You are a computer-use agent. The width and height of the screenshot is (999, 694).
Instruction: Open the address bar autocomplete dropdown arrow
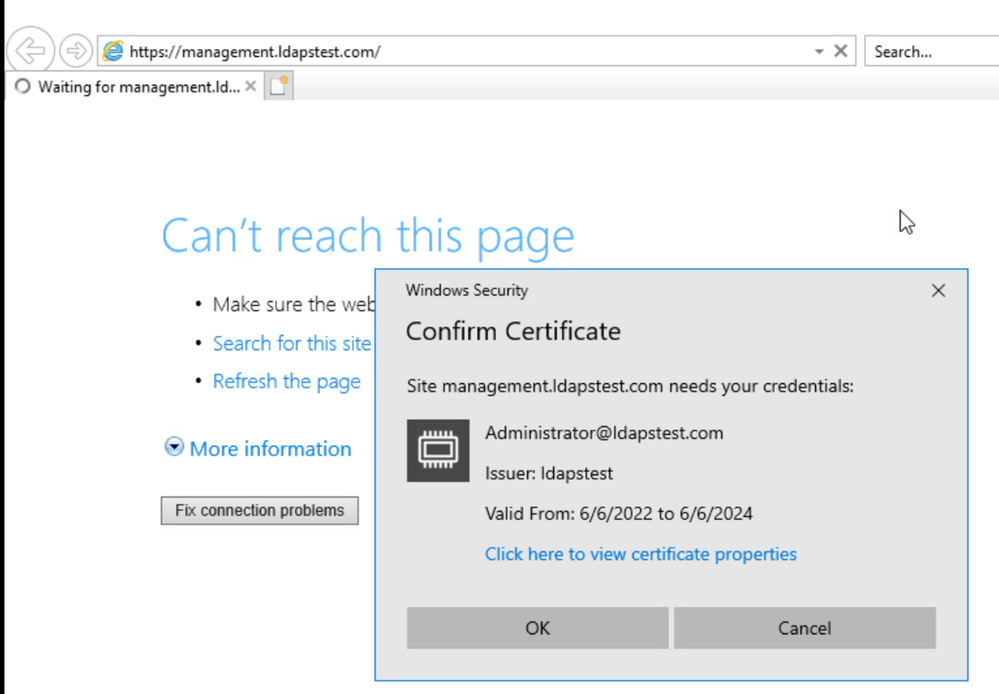(x=819, y=51)
